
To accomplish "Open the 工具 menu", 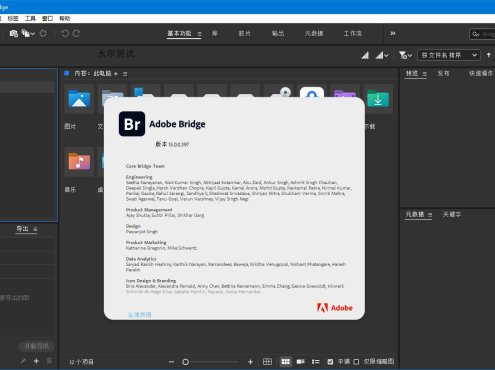I will [30, 19].
